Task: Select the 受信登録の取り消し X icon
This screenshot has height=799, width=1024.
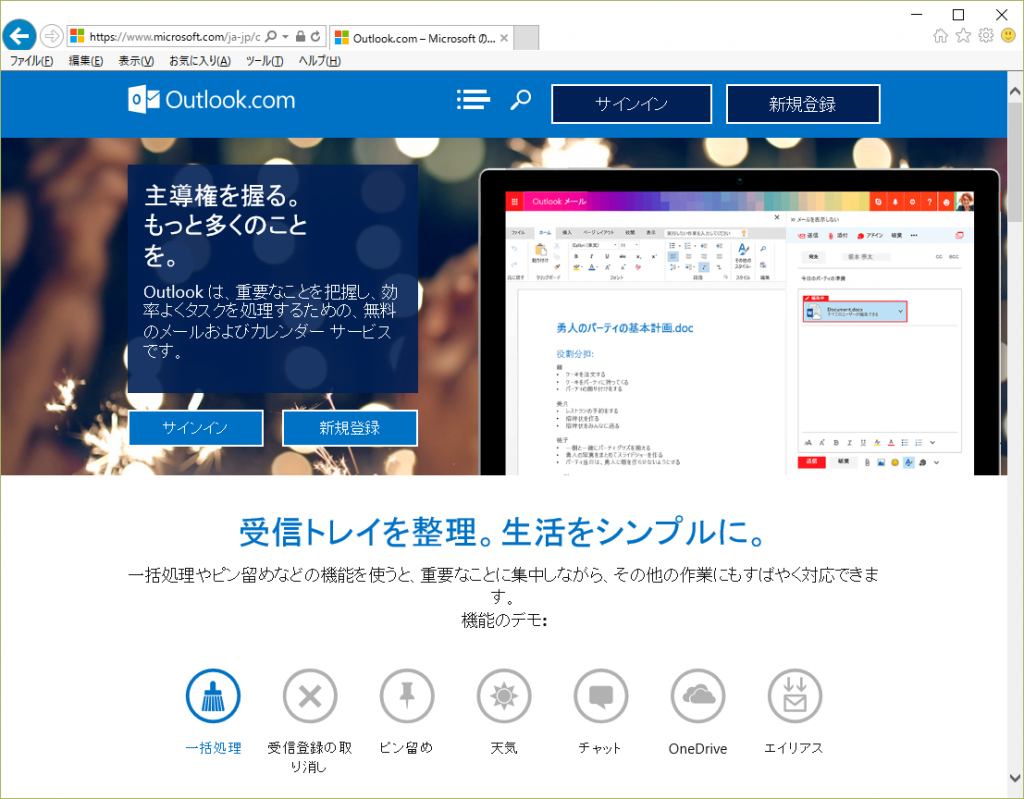Action: click(x=310, y=696)
